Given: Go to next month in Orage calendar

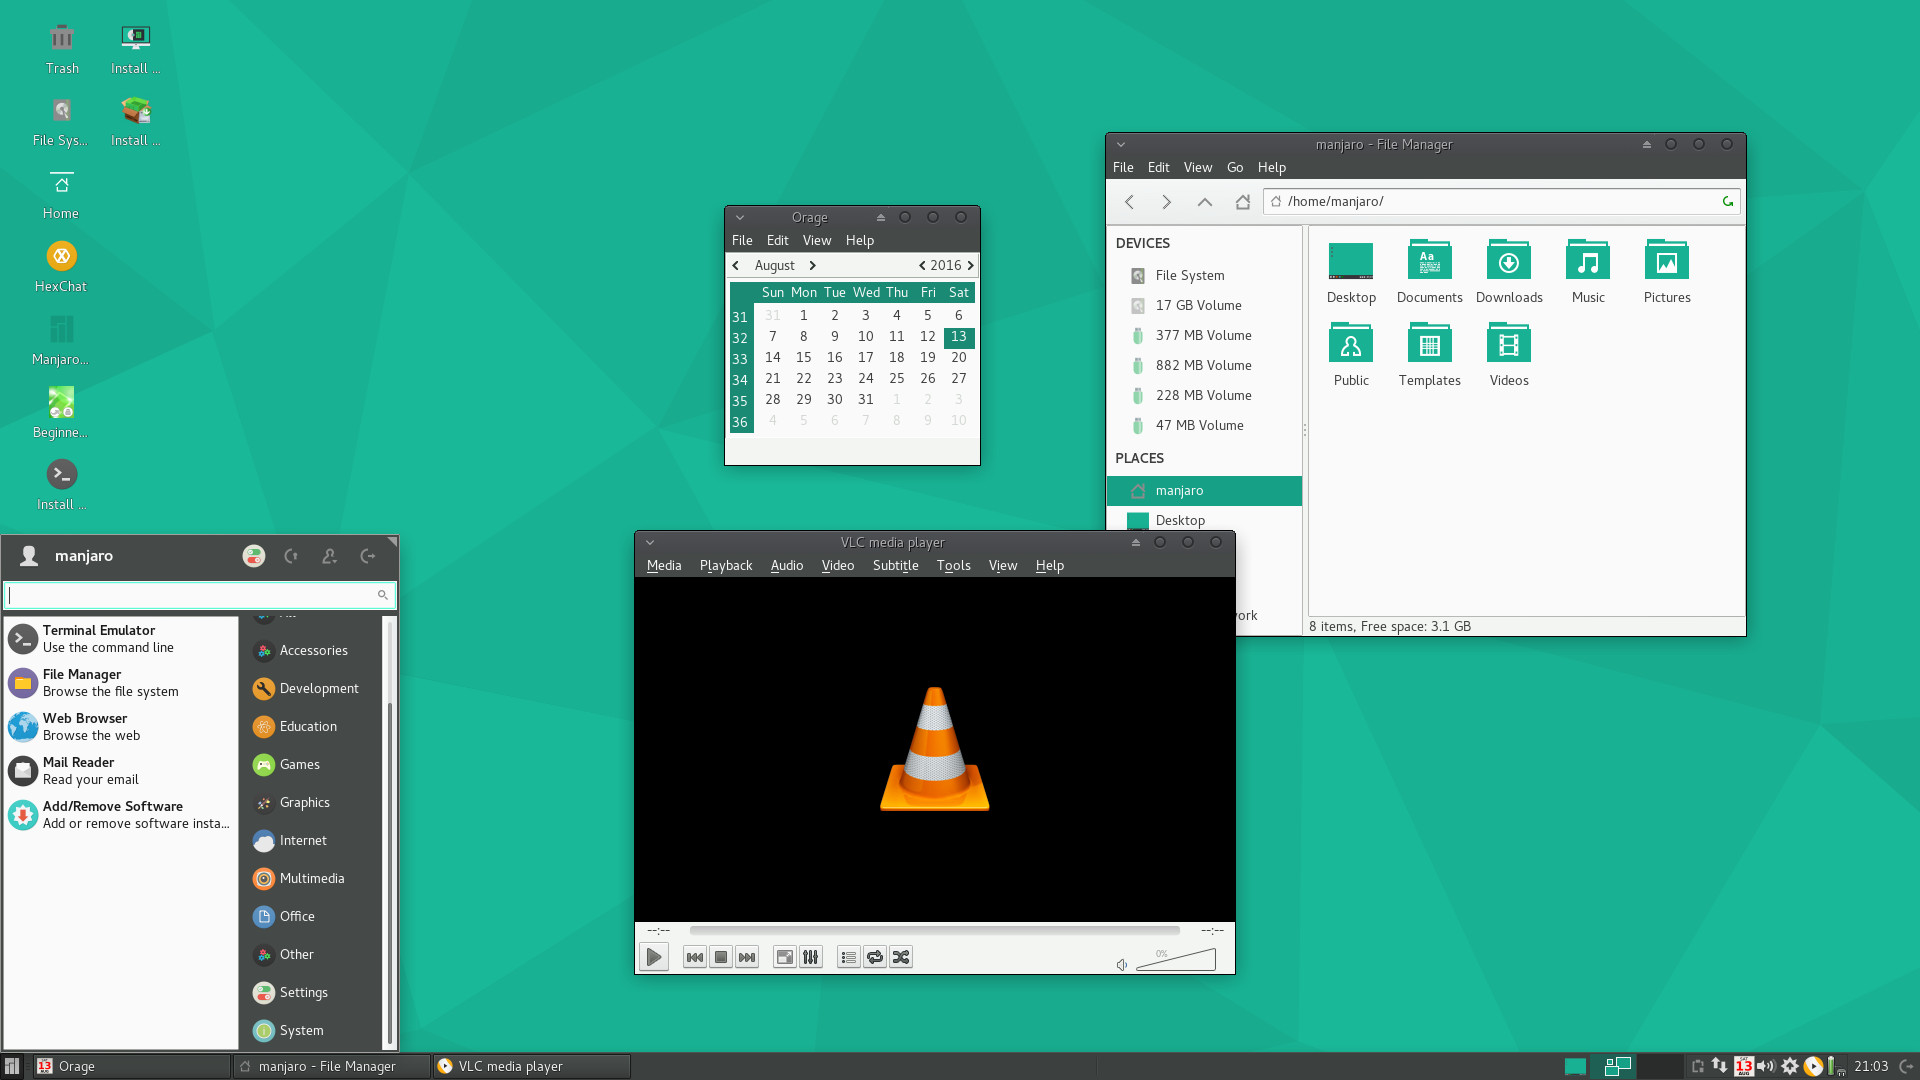Looking at the screenshot, I should (813, 266).
